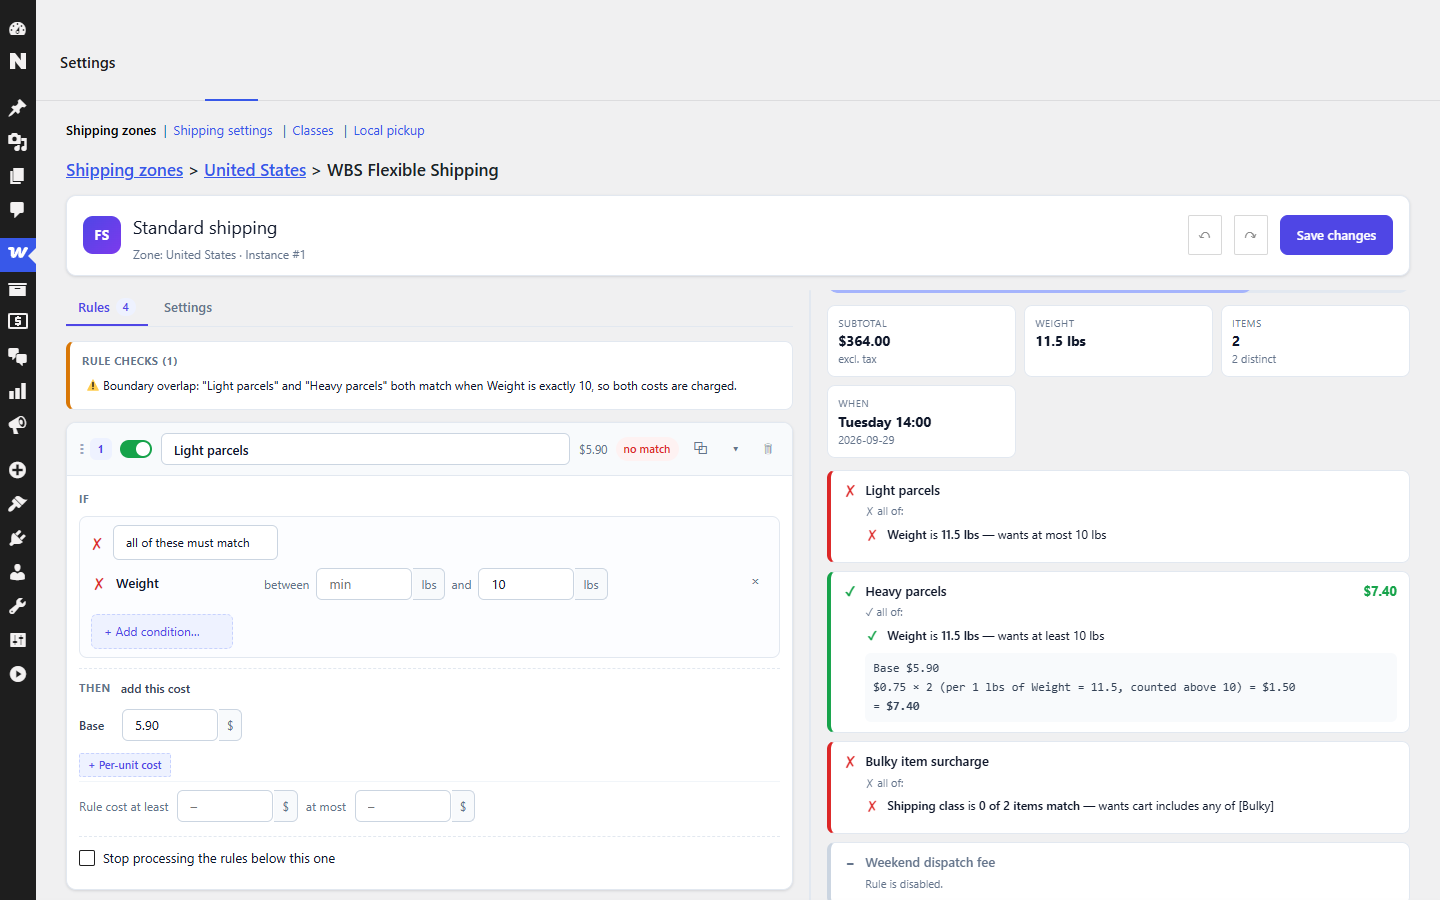Viewport: 1440px width, 900px height.
Task: Click the '+ Per-unit cost' button
Action: pos(125,765)
